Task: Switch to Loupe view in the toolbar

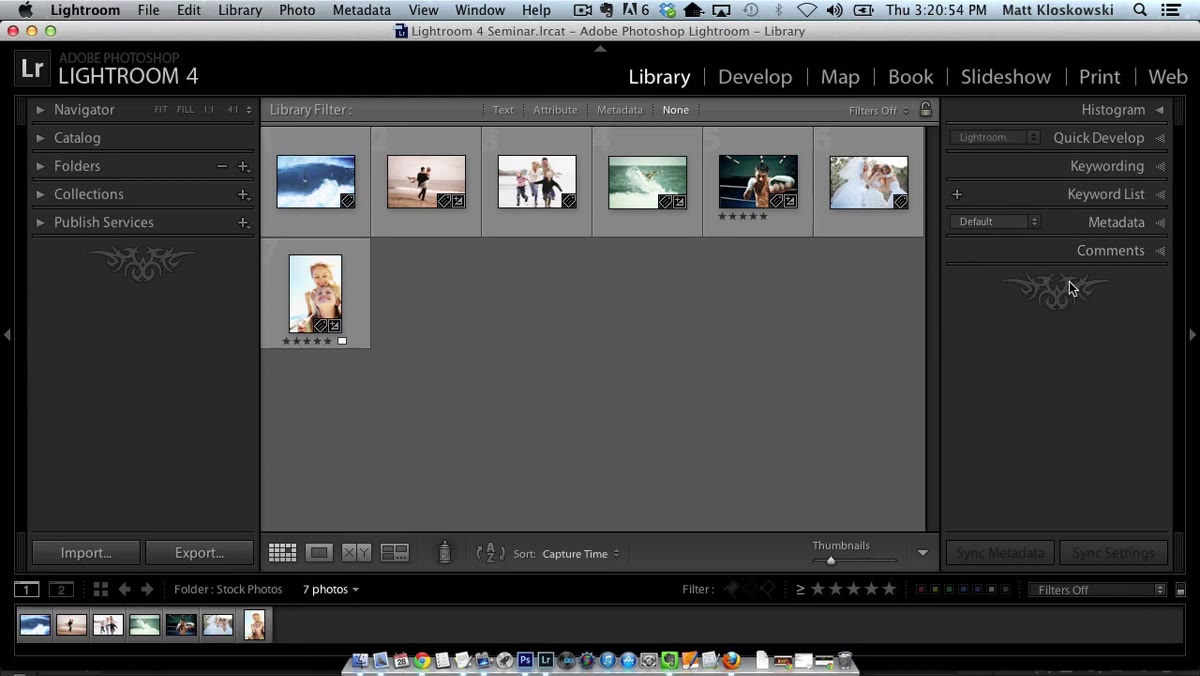Action: pyautogui.click(x=319, y=553)
